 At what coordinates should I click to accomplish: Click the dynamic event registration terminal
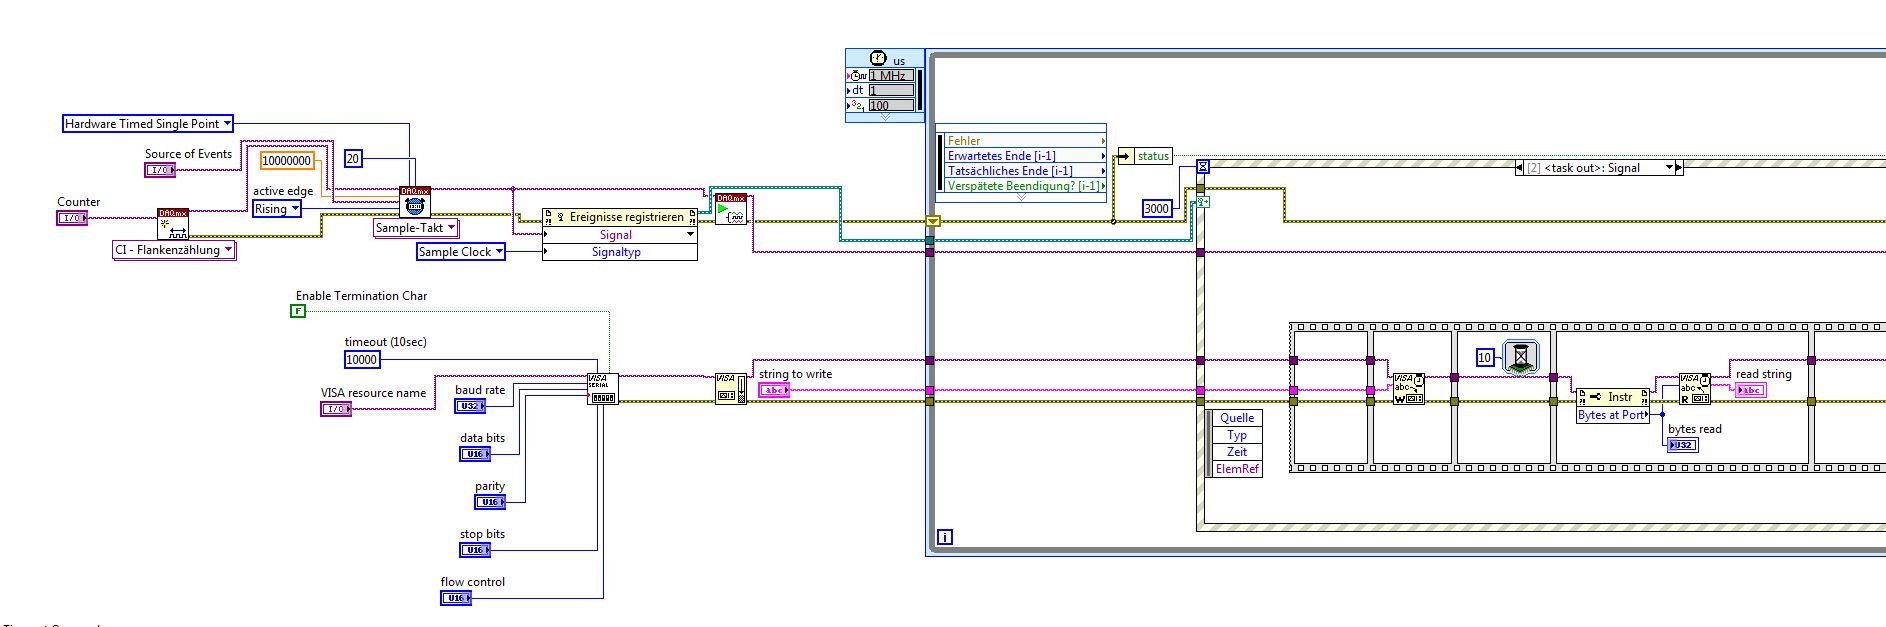pos(1203,201)
